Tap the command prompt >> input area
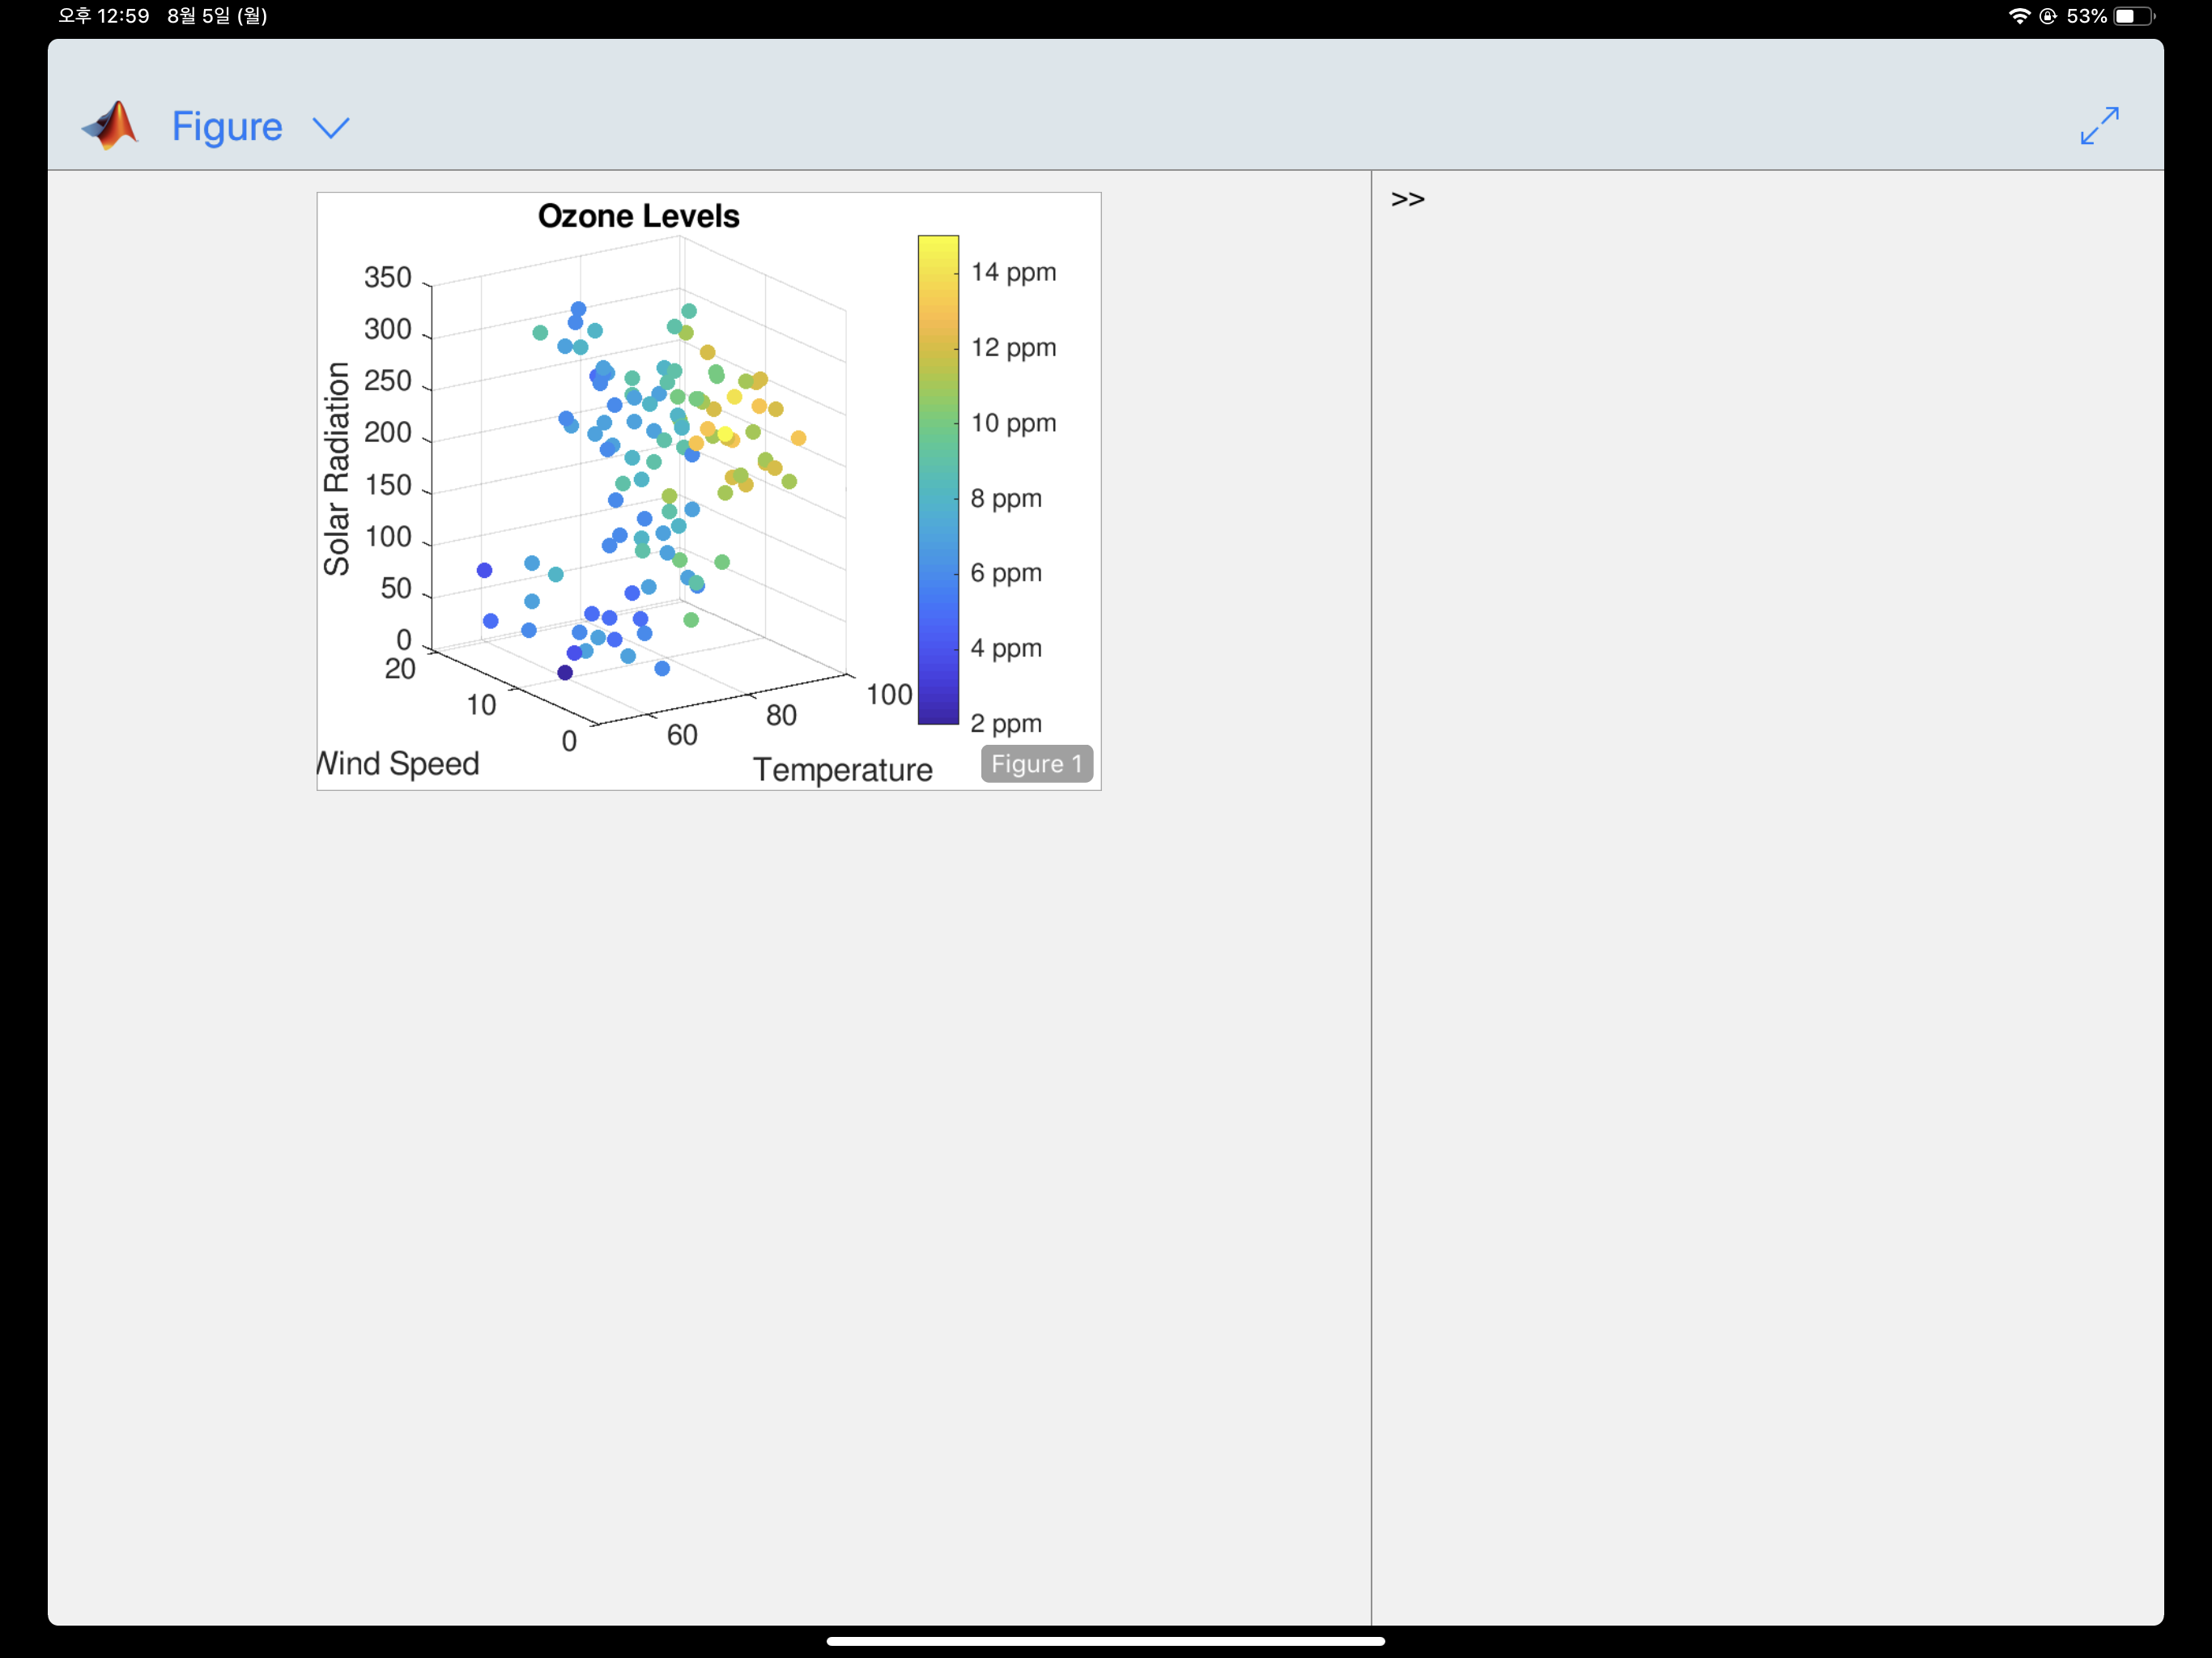This screenshot has width=2212, height=1658. 1408,199
